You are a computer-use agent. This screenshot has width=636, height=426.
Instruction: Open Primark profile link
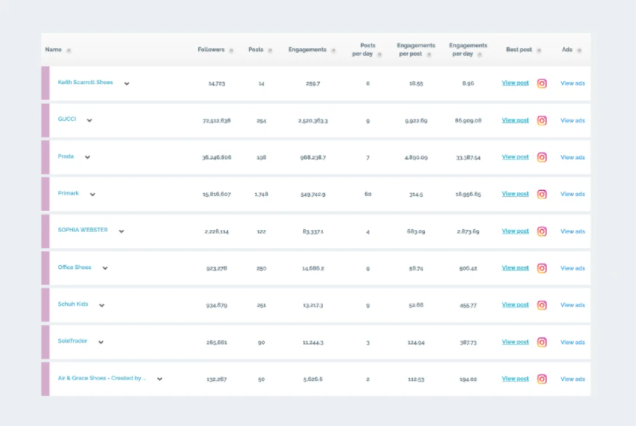pyautogui.click(x=68, y=193)
